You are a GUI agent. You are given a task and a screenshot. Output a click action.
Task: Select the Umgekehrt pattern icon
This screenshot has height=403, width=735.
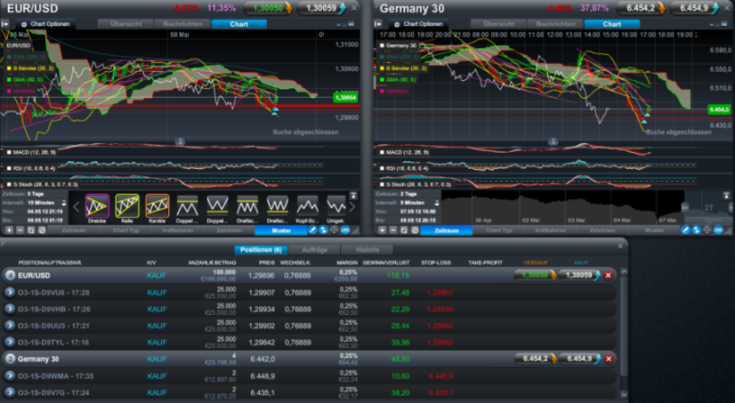[x=337, y=206]
